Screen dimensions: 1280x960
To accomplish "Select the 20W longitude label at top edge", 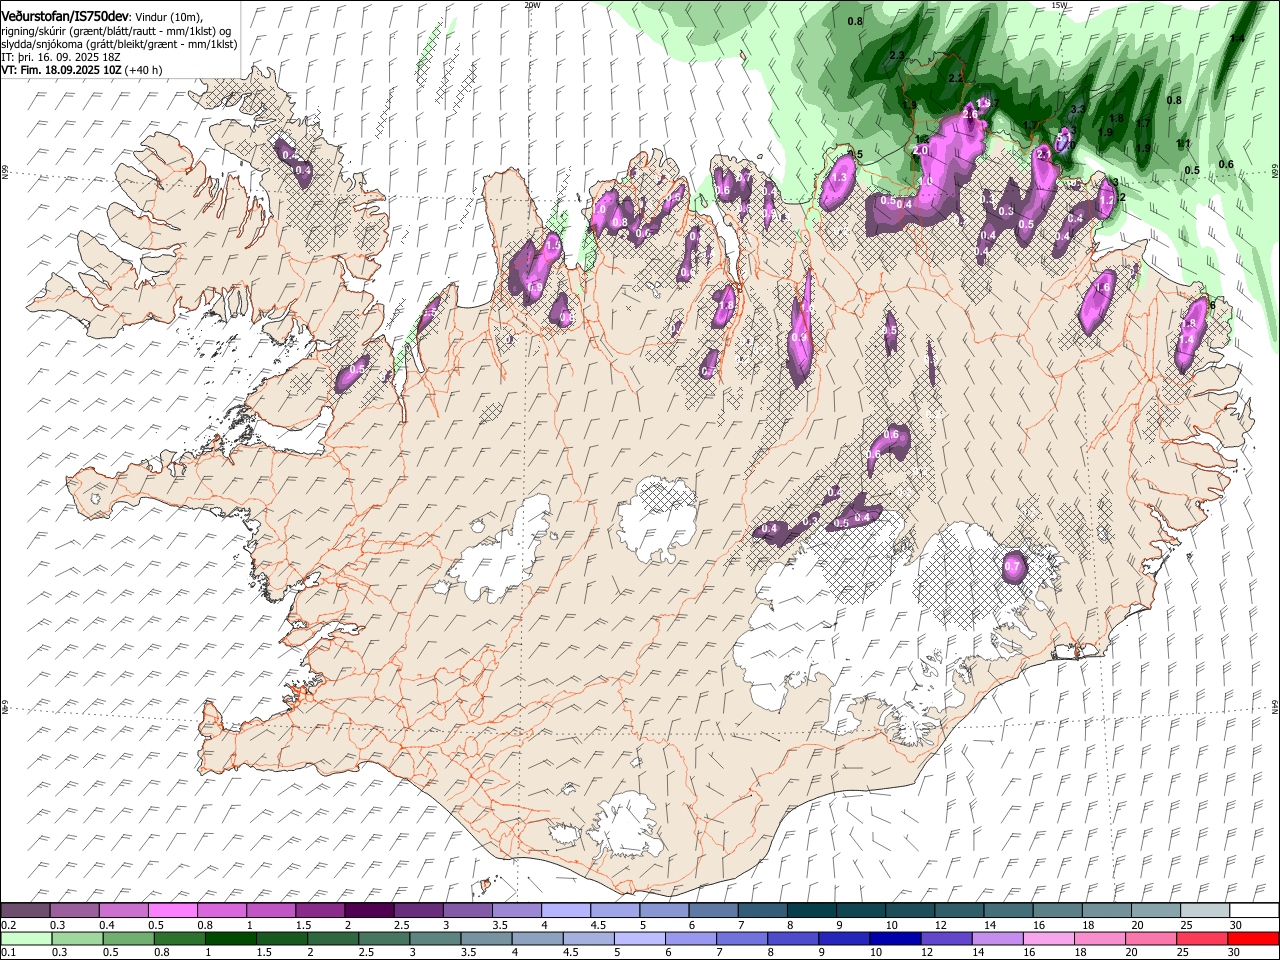I will tap(532, 5).
